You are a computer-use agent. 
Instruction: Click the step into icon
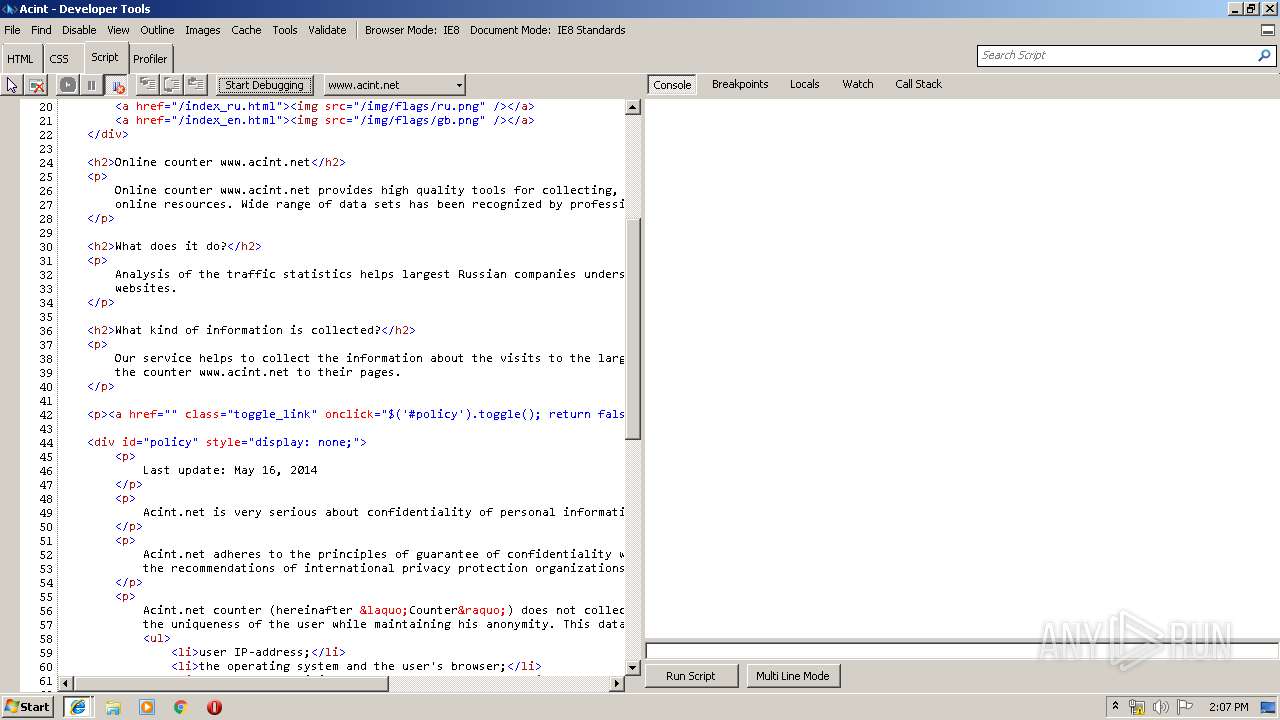147,85
